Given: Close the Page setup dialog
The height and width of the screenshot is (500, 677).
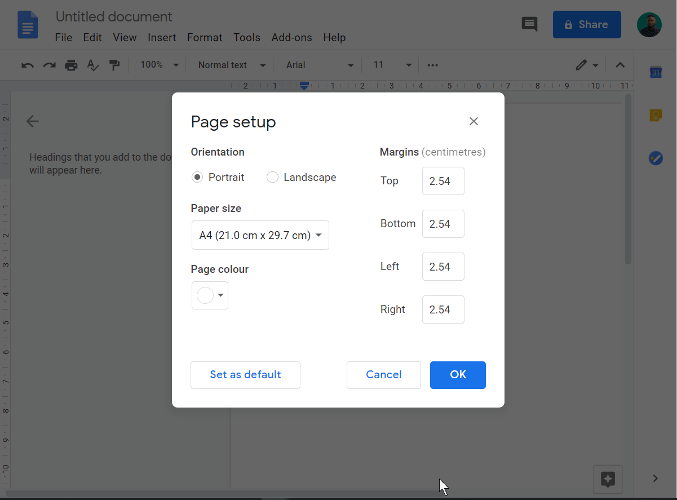Looking at the screenshot, I should (x=474, y=121).
